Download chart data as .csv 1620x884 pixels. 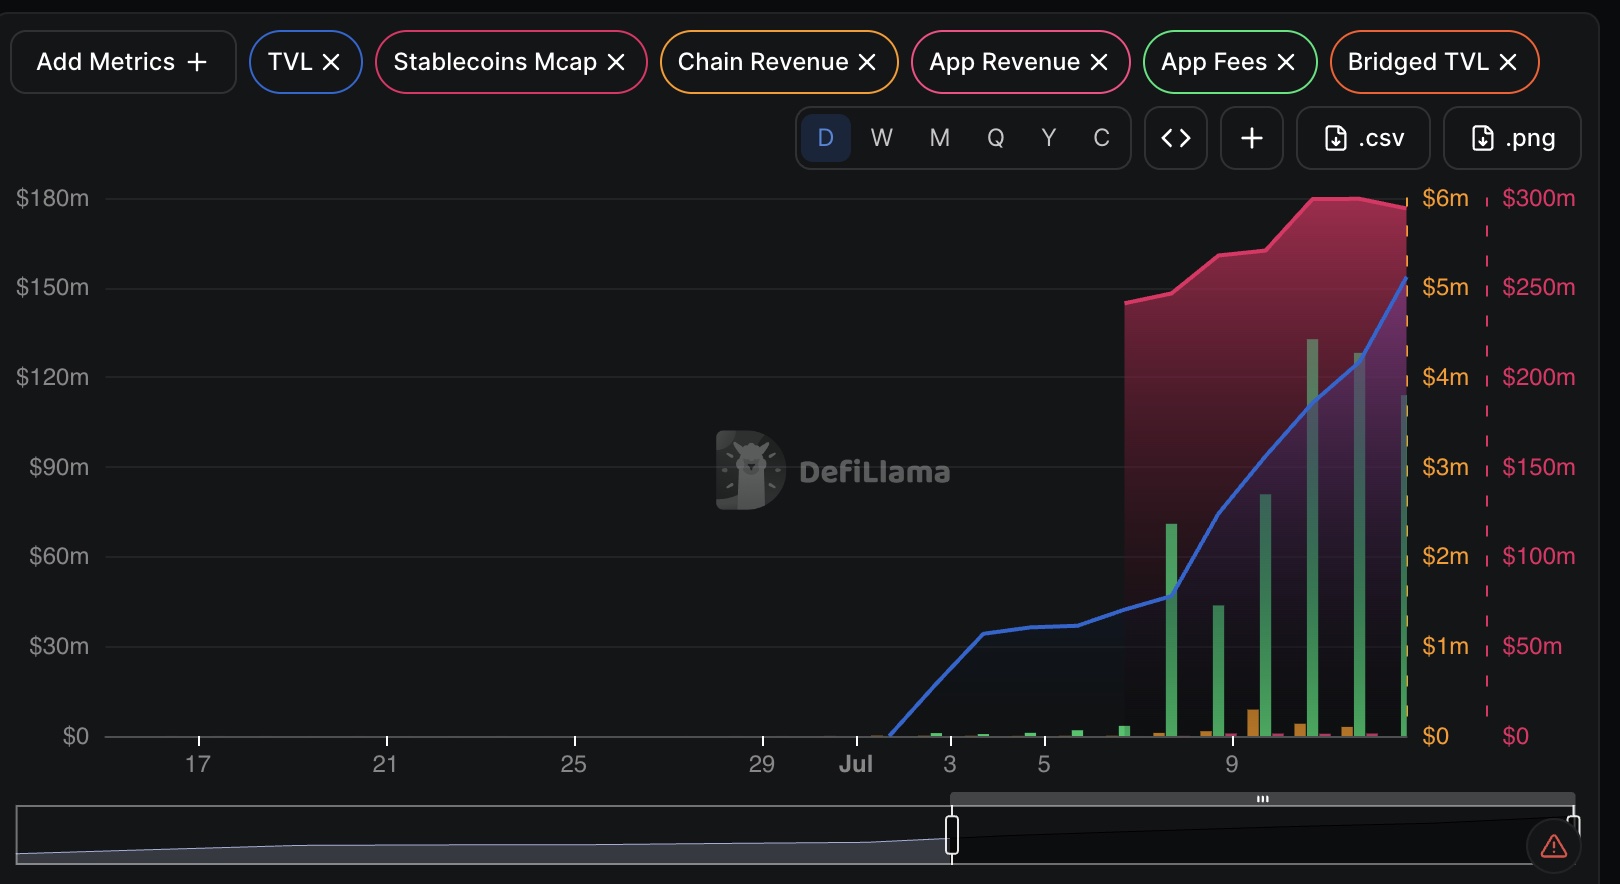(1363, 138)
